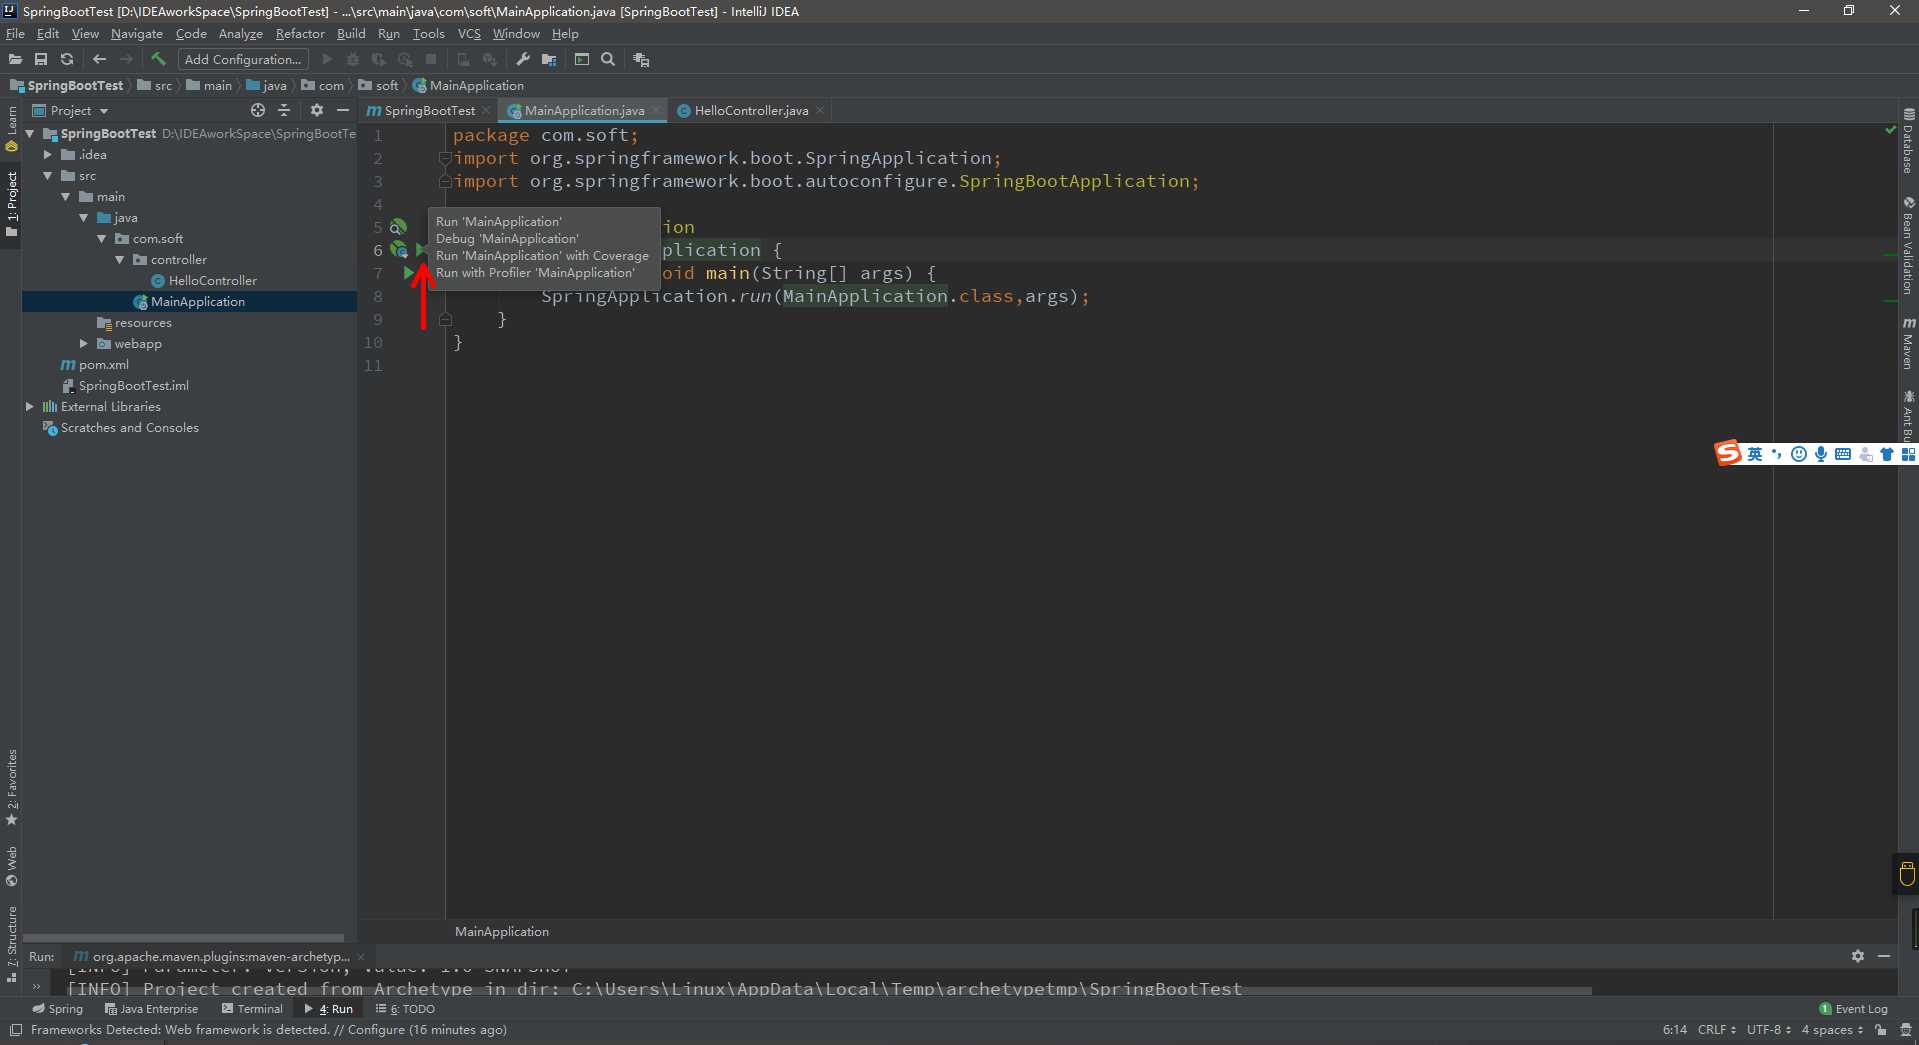This screenshot has width=1919, height=1045.
Task: Open the Build menu
Action: (x=351, y=34)
